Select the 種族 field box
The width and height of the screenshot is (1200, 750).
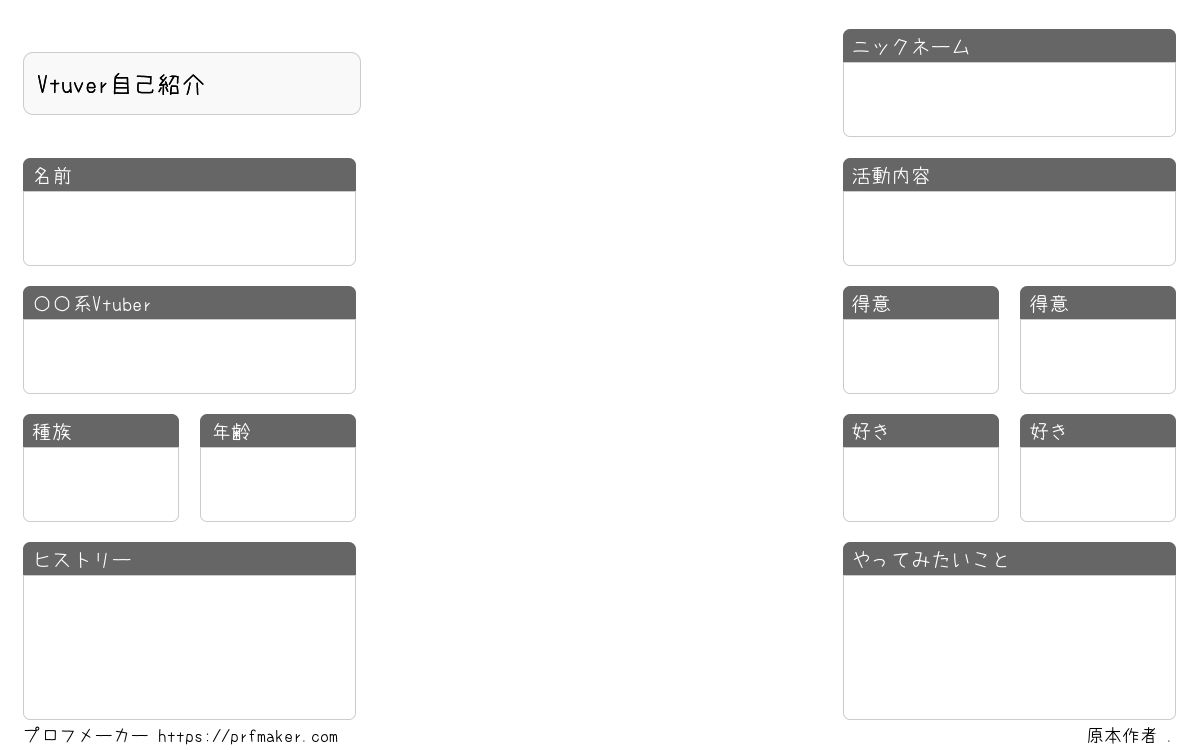(x=101, y=484)
